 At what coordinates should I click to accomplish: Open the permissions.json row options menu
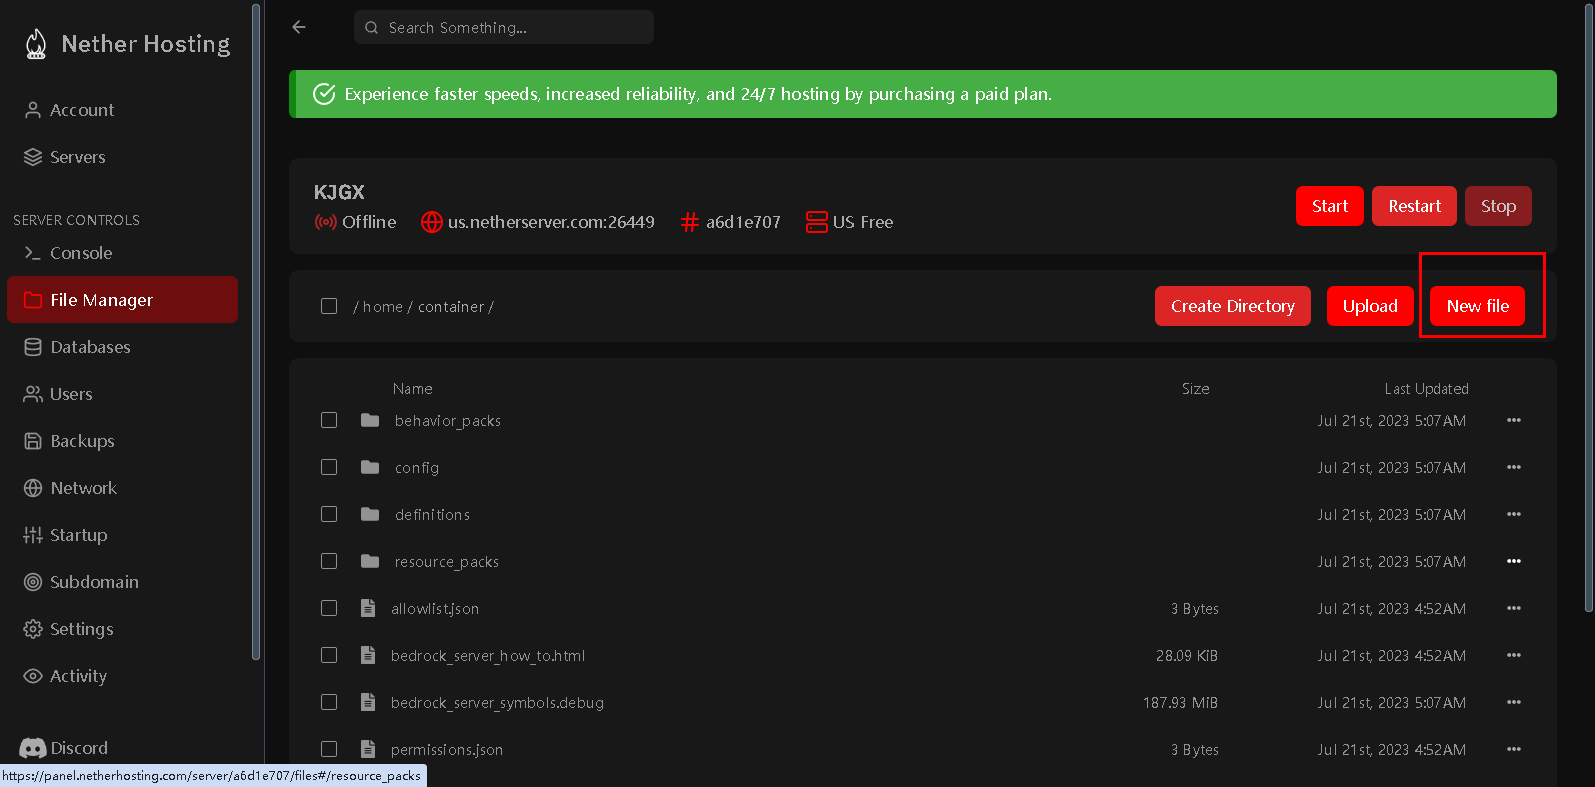(x=1514, y=749)
